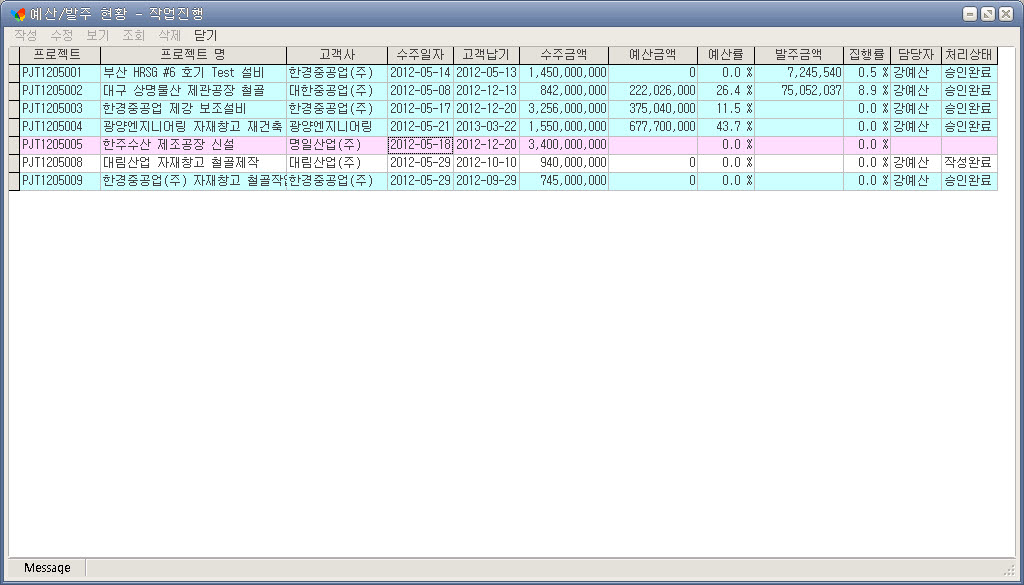Click the 닫기 menu item
This screenshot has width=1024, height=585.
click(206, 35)
